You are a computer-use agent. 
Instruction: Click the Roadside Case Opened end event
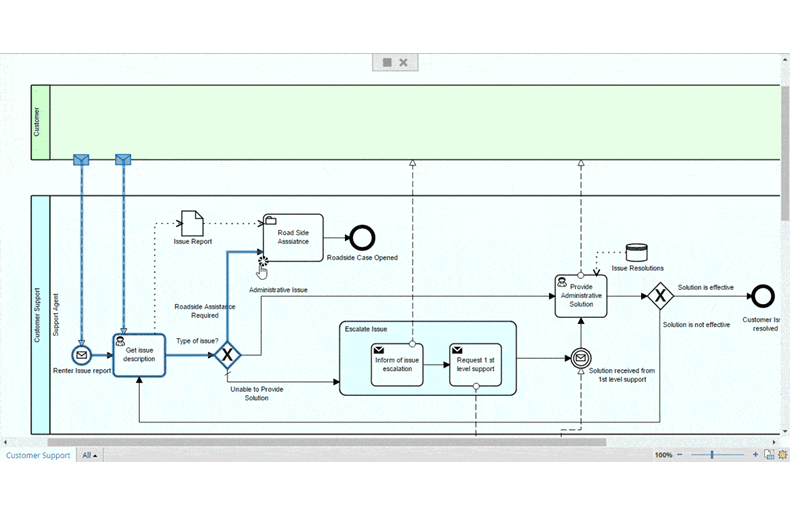click(x=361, y=237)
